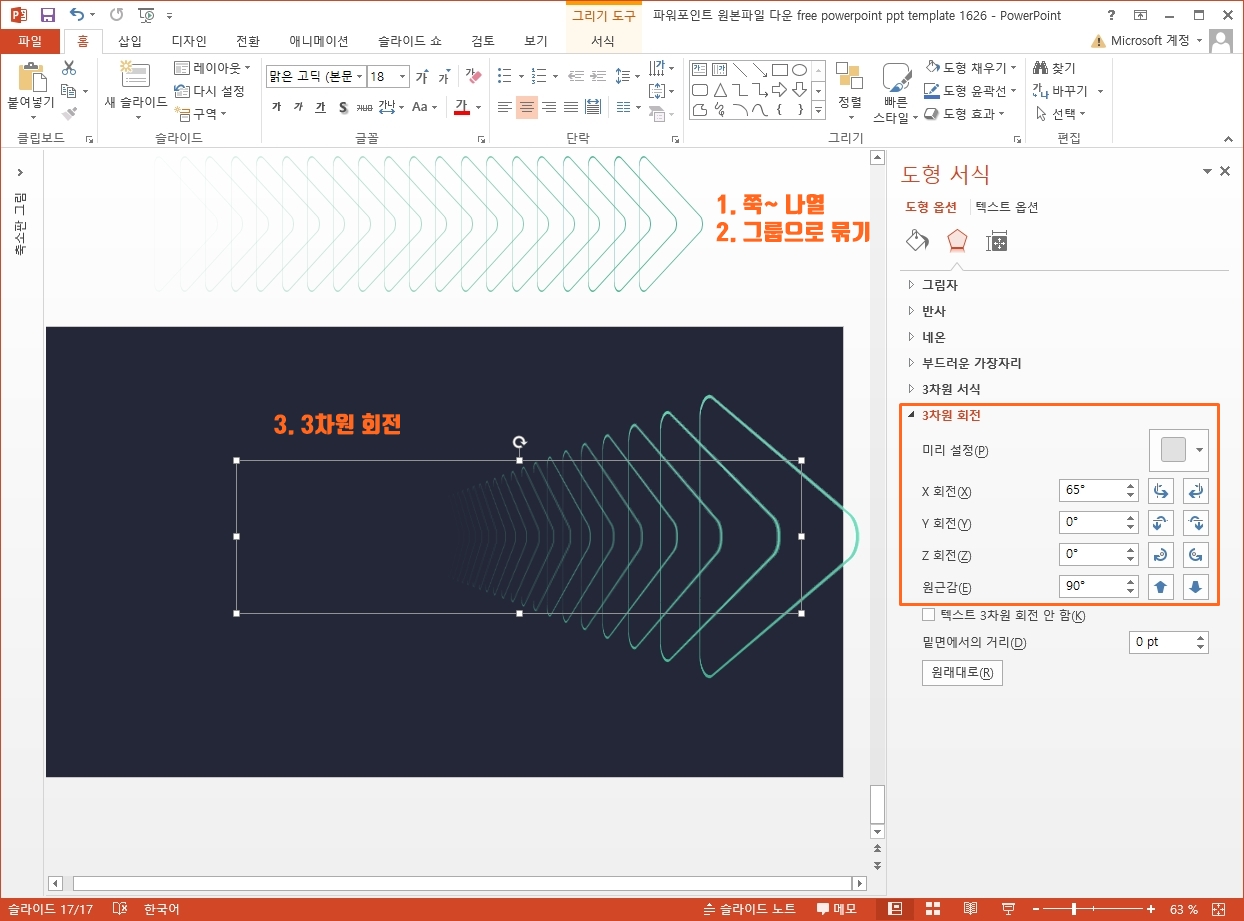This screenshot has width=1244, height=921.
Task: Click the 다시 설정 button
Action: point(210,91)
